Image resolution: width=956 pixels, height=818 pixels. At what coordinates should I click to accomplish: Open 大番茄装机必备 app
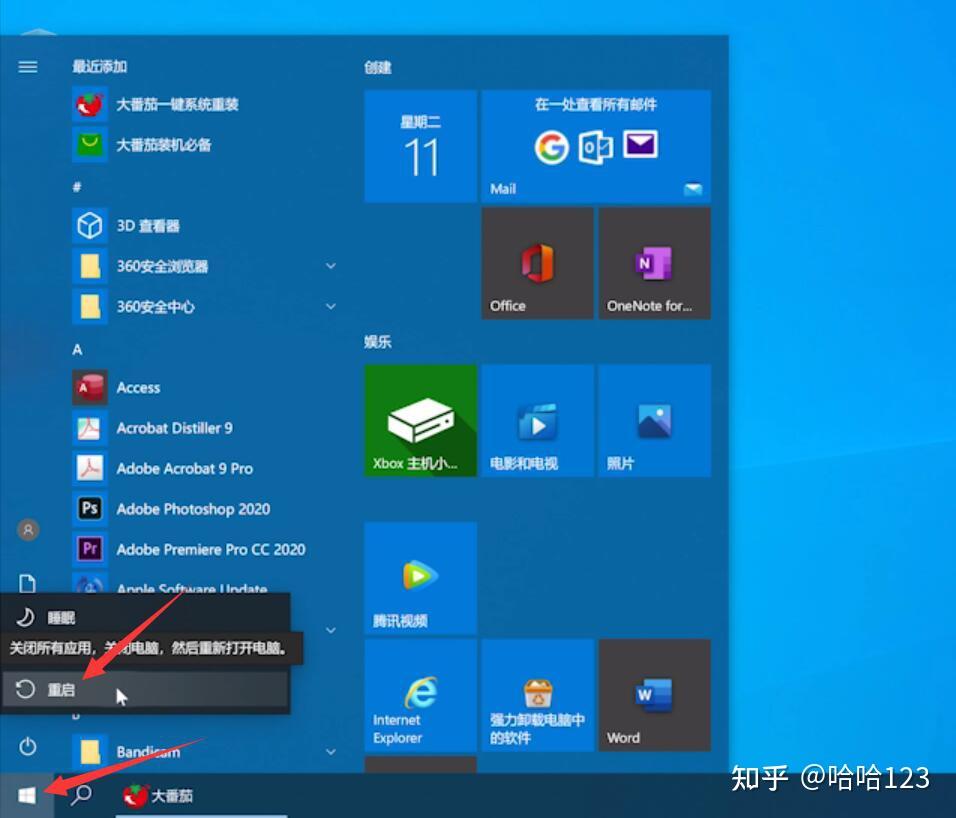tap(204, 145)
